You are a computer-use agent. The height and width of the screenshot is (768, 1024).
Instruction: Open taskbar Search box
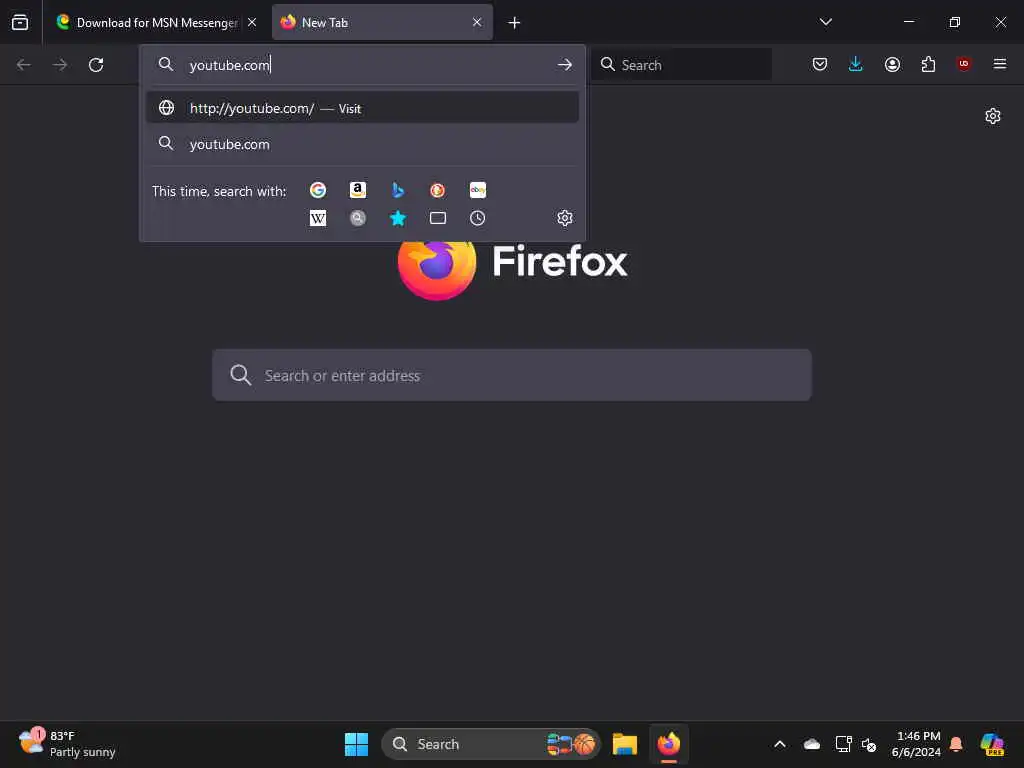490,744
